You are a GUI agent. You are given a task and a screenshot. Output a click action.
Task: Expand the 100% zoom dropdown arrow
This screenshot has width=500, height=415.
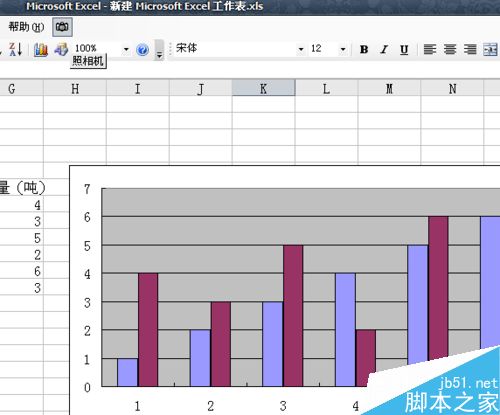(126, 50)
